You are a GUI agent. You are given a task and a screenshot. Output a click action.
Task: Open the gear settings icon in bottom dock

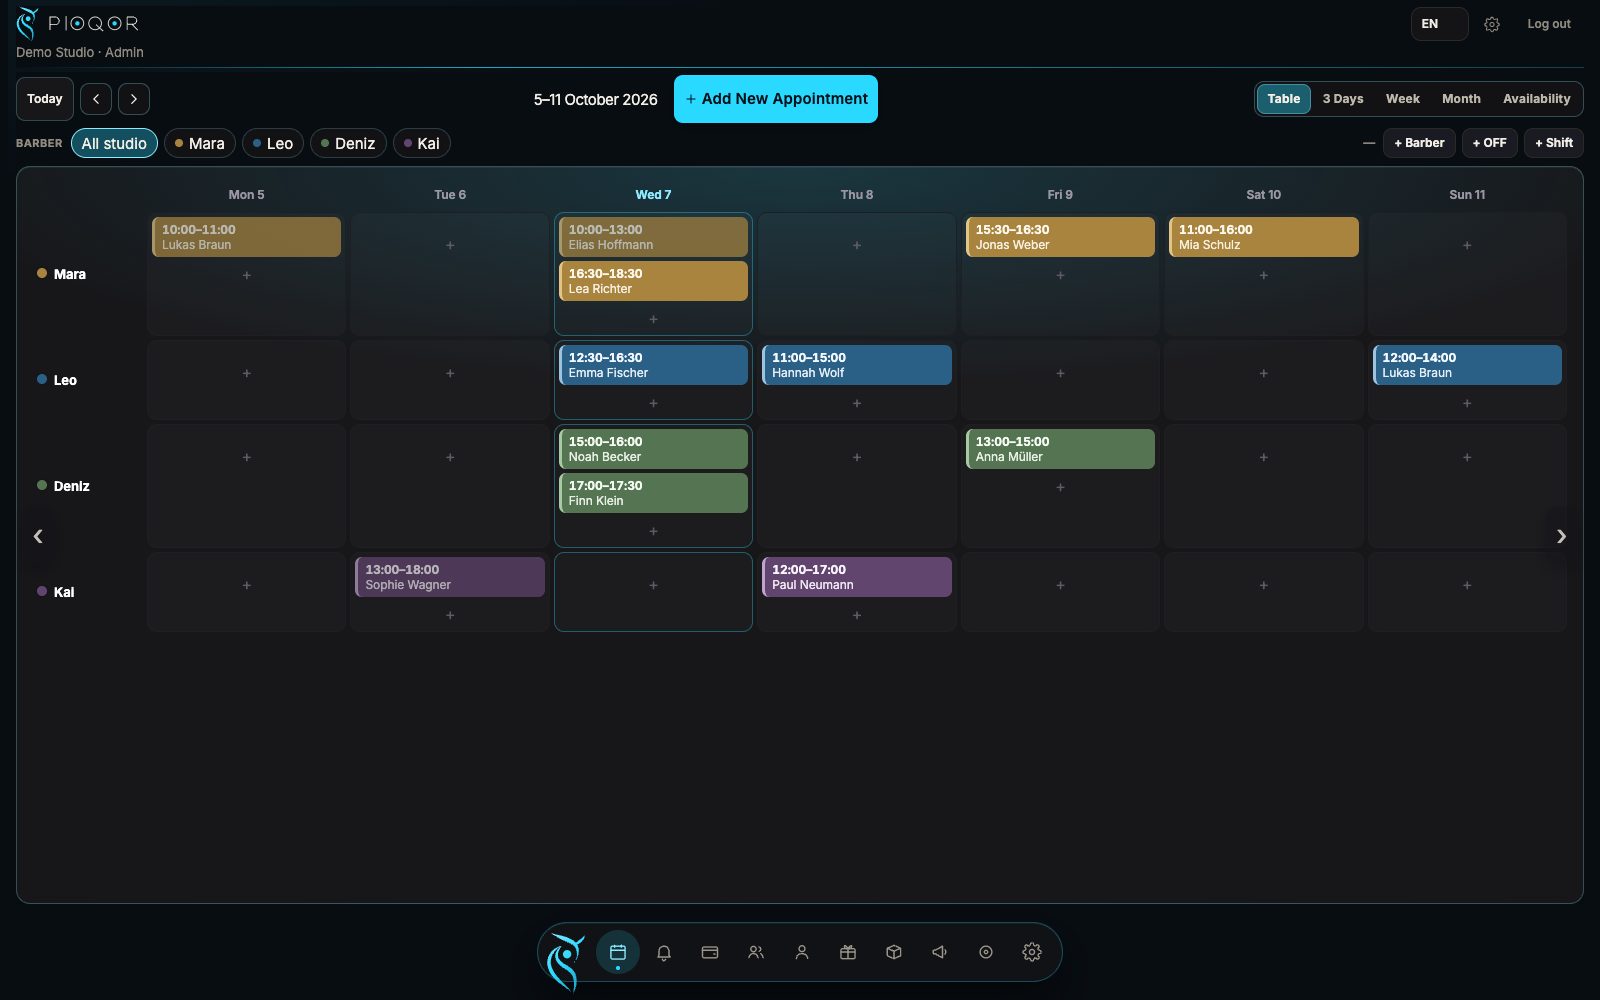1032,952
